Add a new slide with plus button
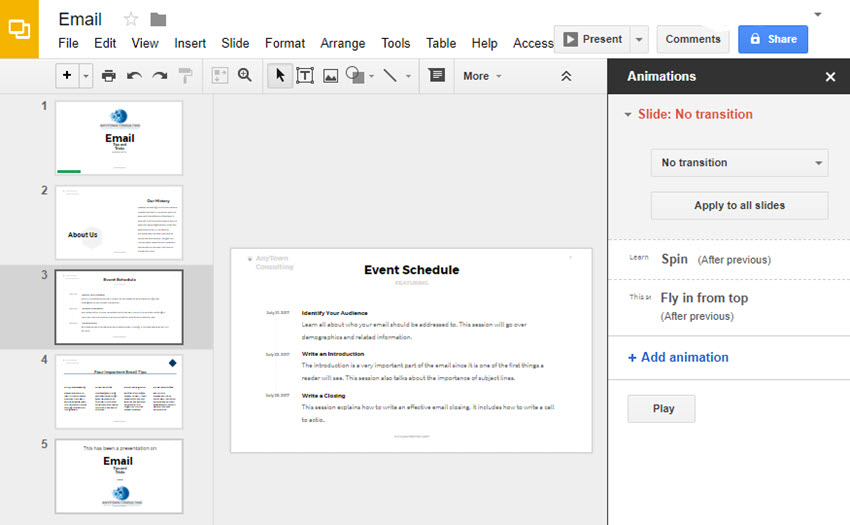 pyautogui.click(x=67, y=75)
